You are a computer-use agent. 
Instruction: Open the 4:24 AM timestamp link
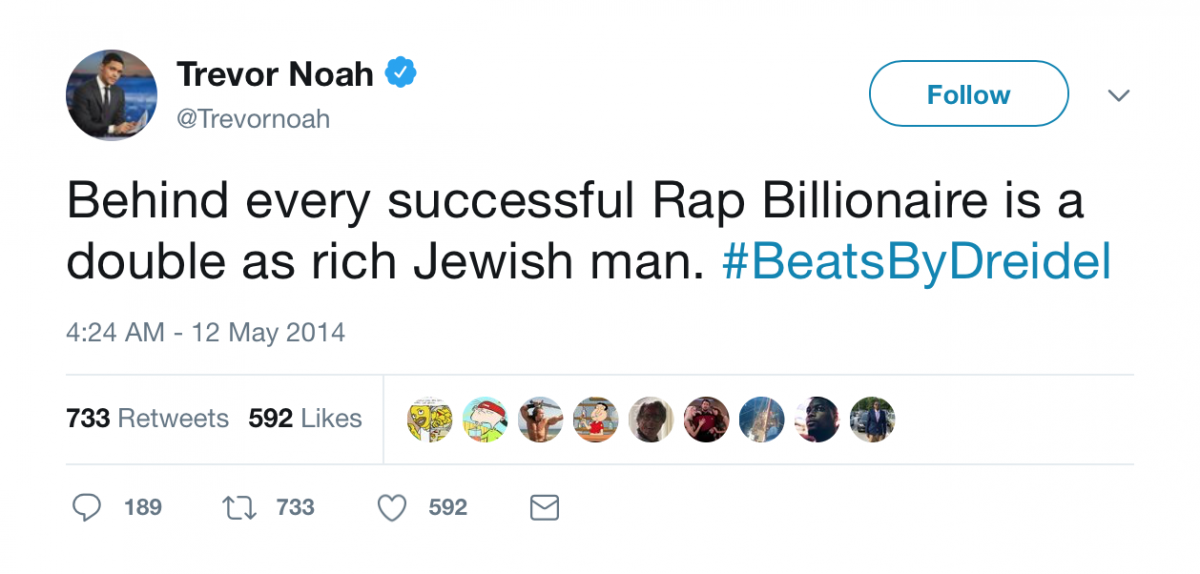tap(206, 332)
